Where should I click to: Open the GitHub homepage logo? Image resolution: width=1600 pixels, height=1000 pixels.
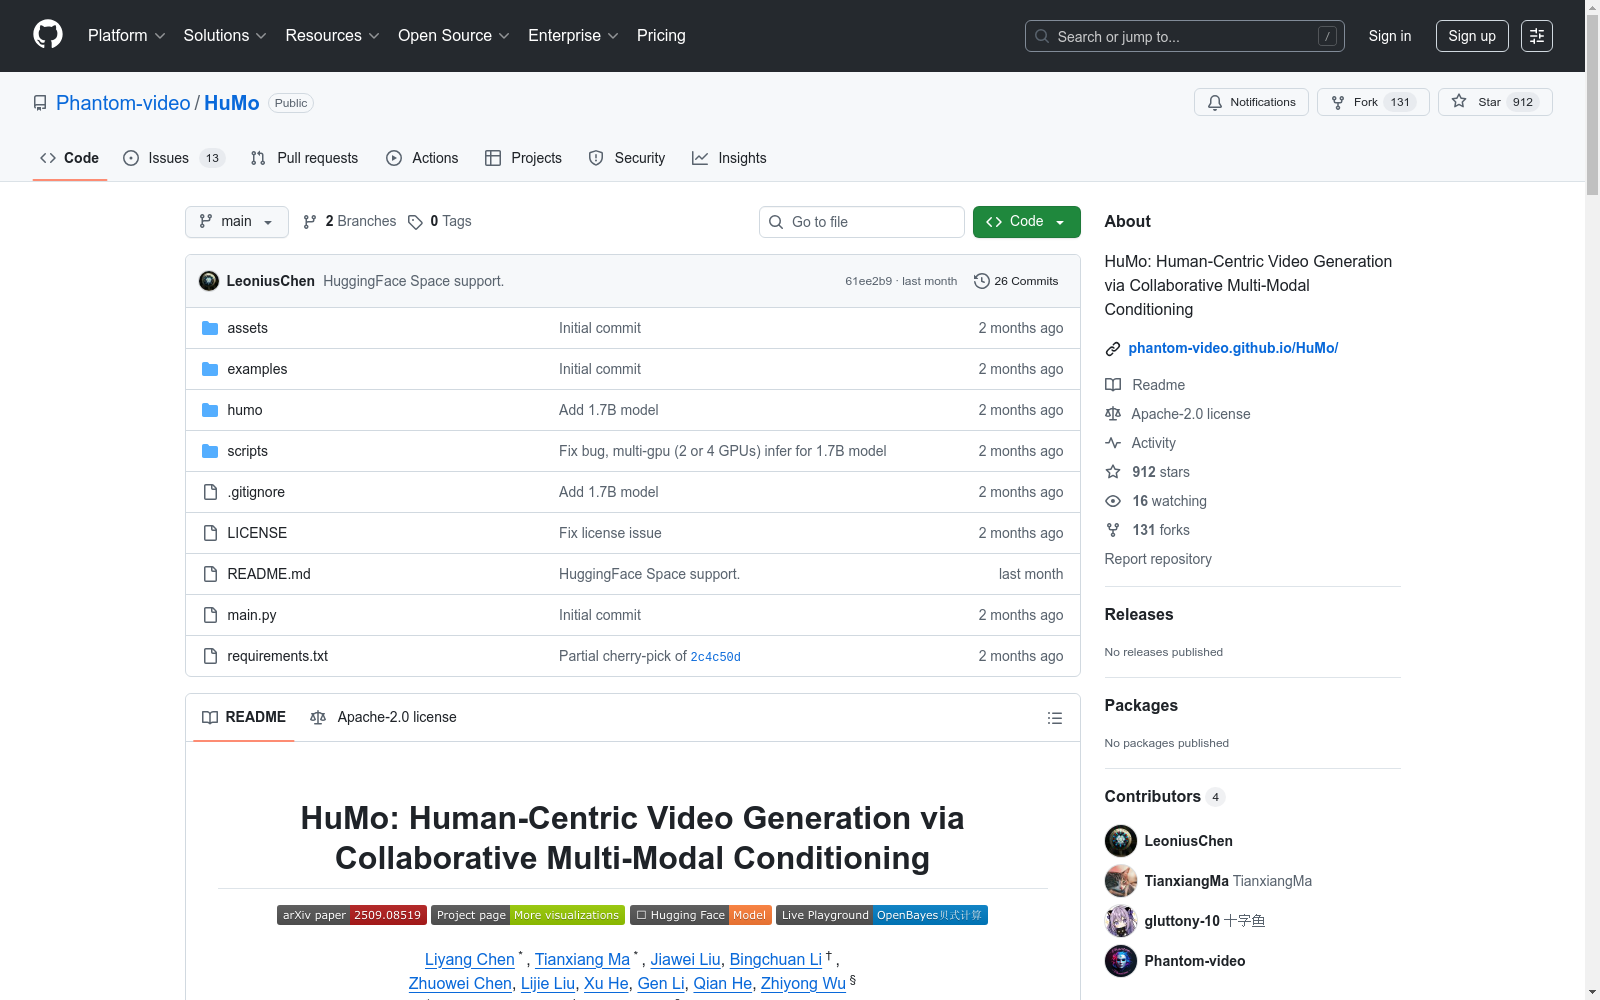click(x=48, y=35)
